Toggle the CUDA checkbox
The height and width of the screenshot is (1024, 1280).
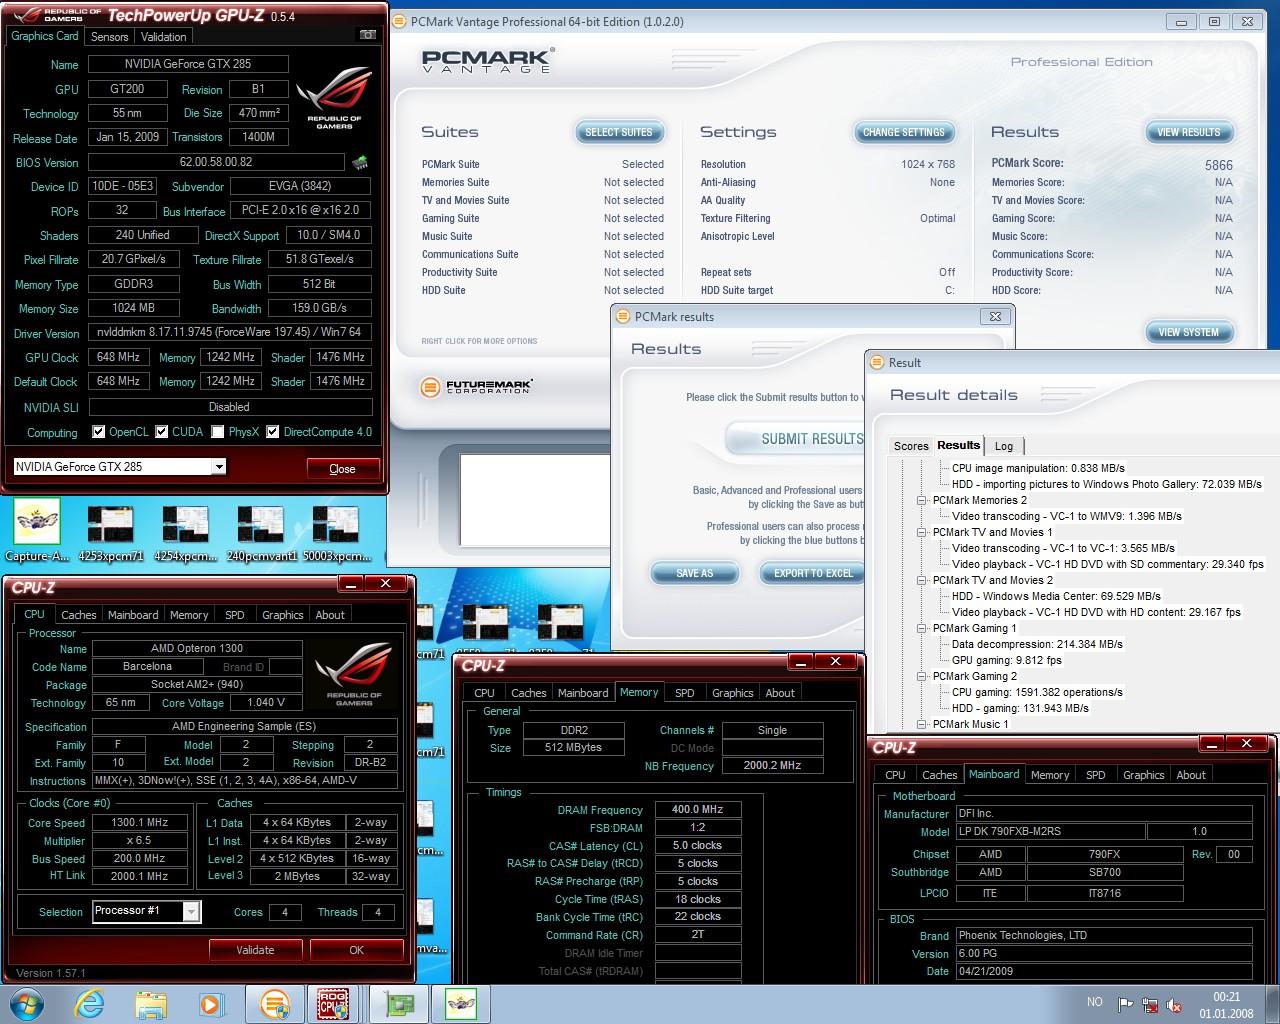pos(161,432)
